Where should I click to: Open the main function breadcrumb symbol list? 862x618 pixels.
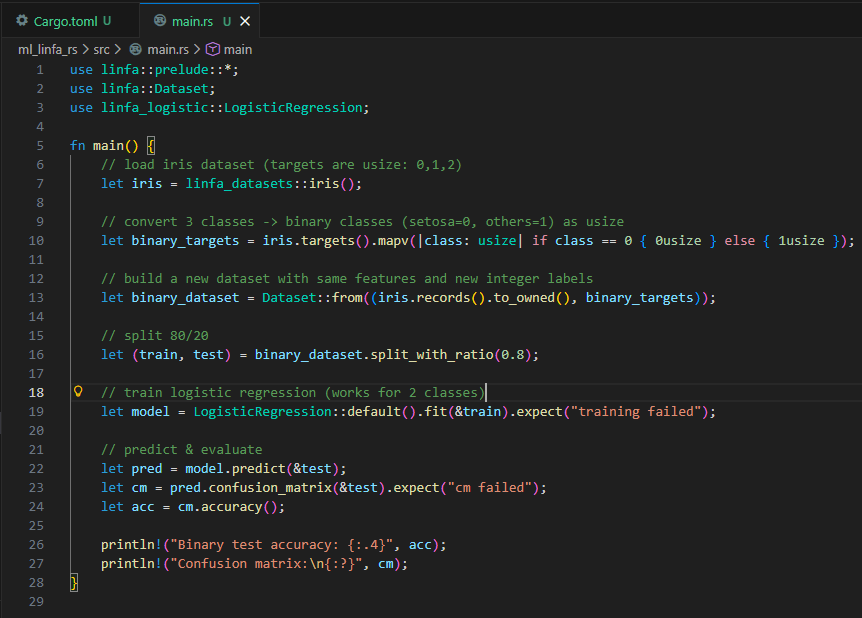coord(238,49)
